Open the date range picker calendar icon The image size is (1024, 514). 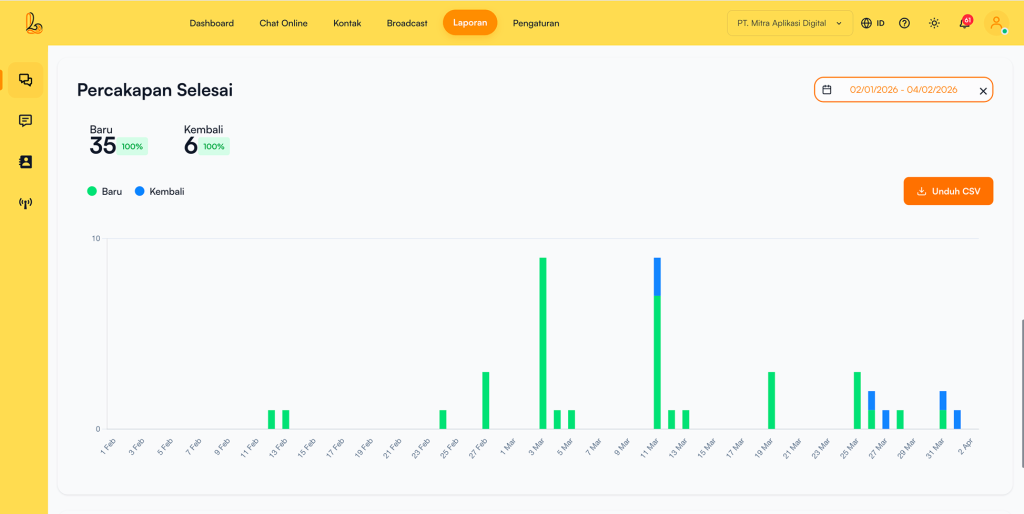coord(827,90)
